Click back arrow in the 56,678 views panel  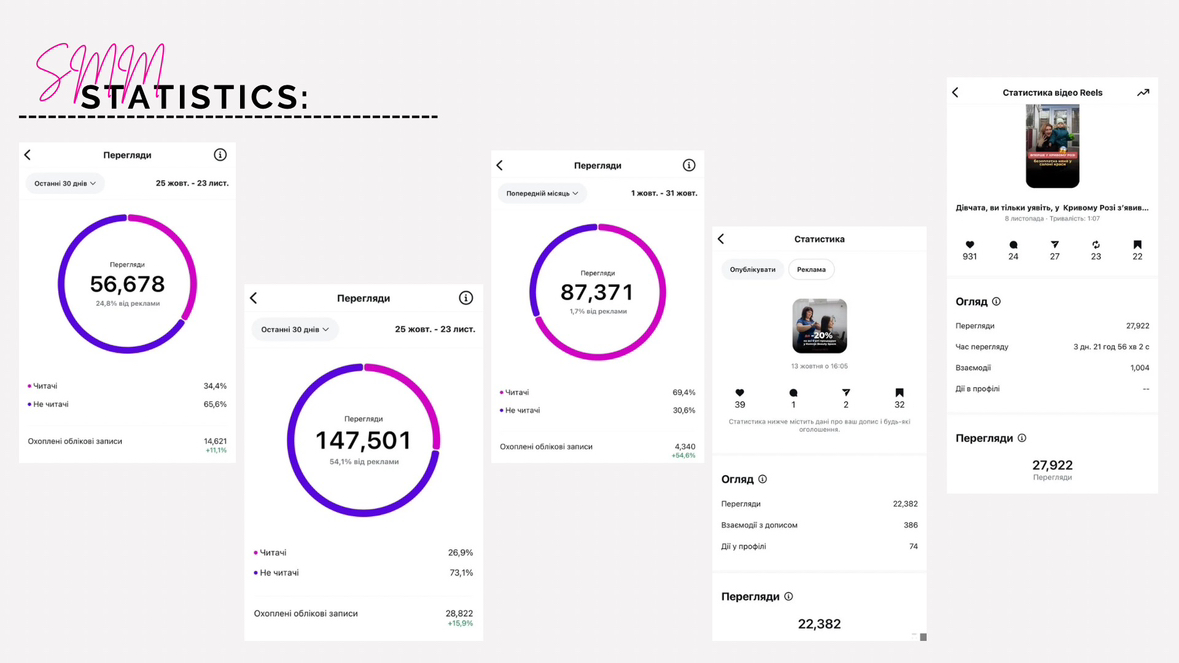pos(28,155)
